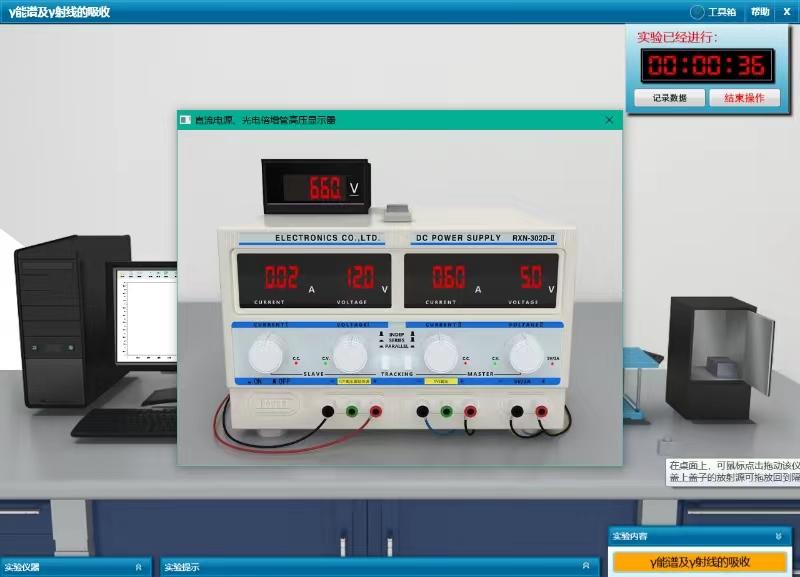Click the master green ground terminal
The height and width of the screenshot is (577, 800).
446,411
